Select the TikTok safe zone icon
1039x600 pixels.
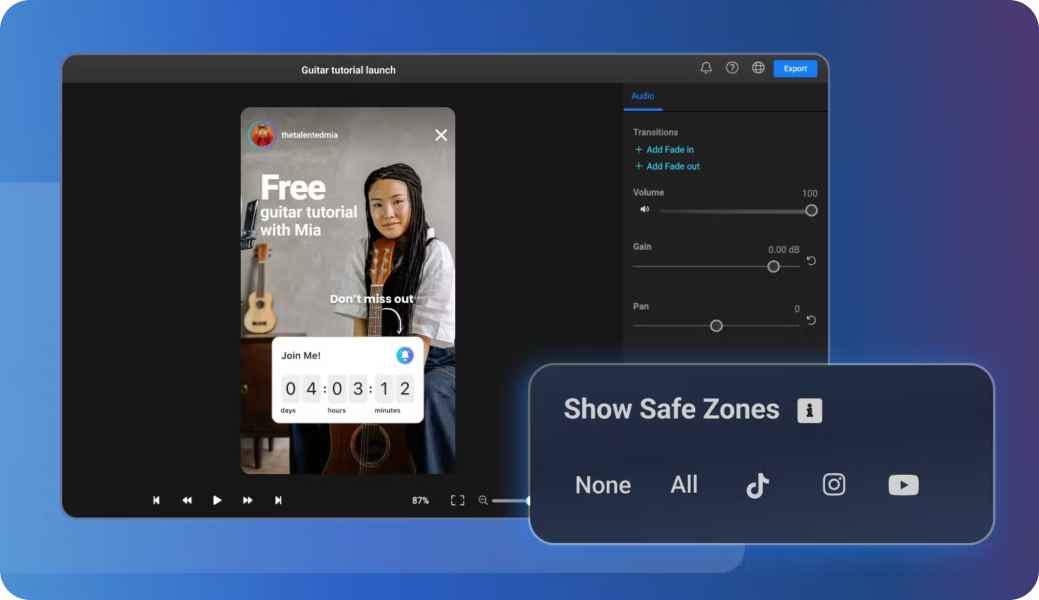(757, 484)
